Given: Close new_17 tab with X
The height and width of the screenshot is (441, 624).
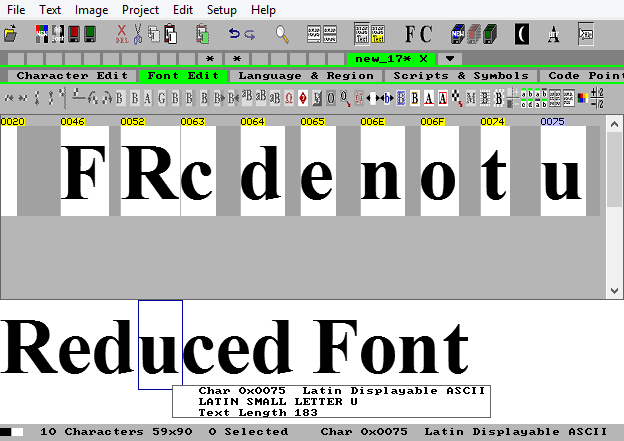Looking at the screenshot, I should pyautogui.click(x=423, y=59).
